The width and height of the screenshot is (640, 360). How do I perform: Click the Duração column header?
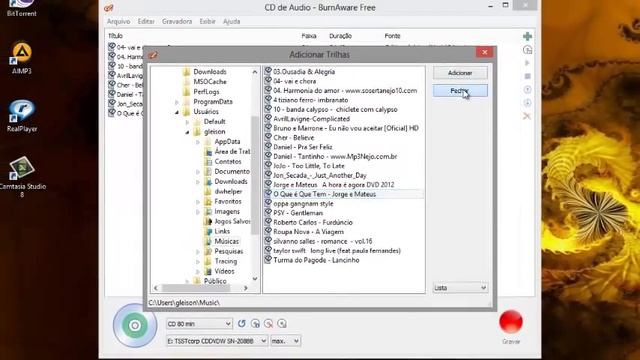pos(340,36)
